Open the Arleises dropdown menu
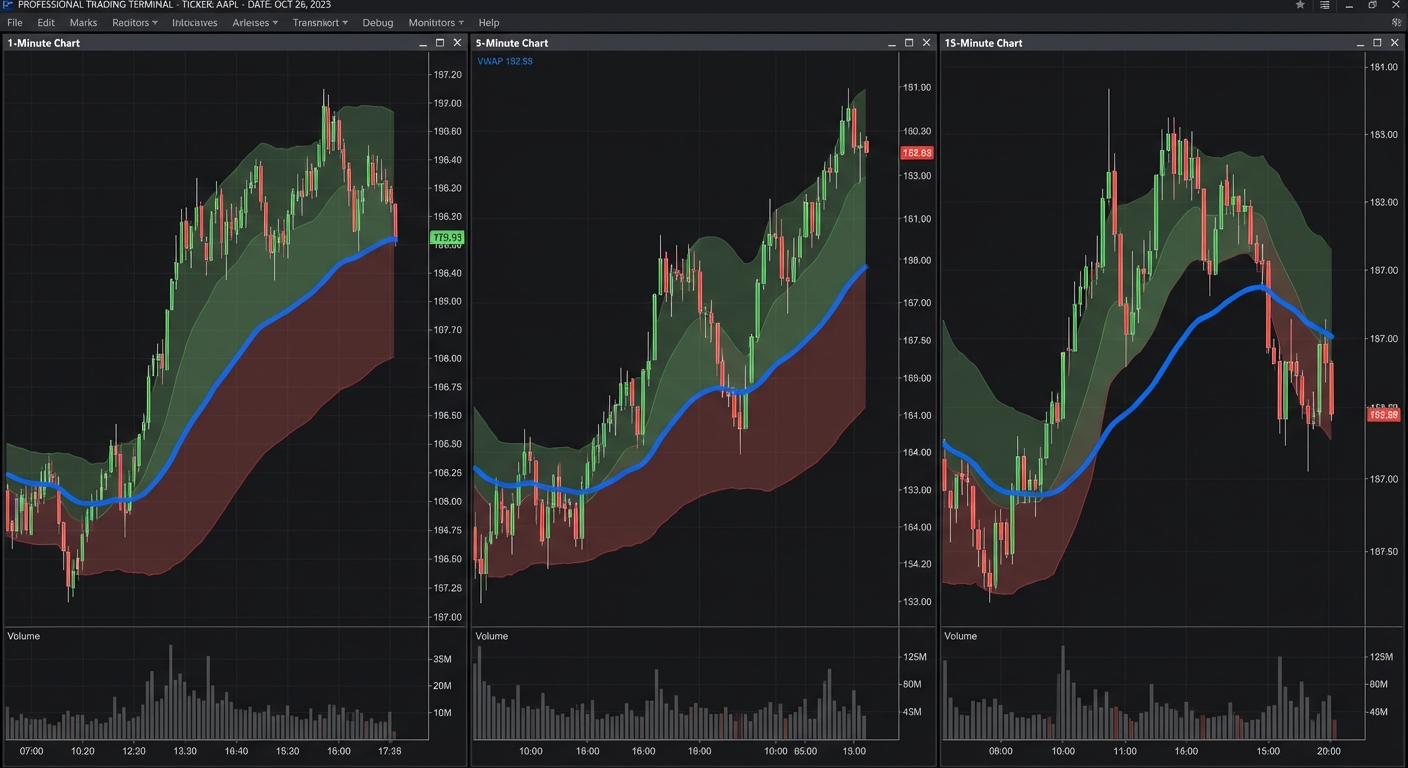 point(254,22)
